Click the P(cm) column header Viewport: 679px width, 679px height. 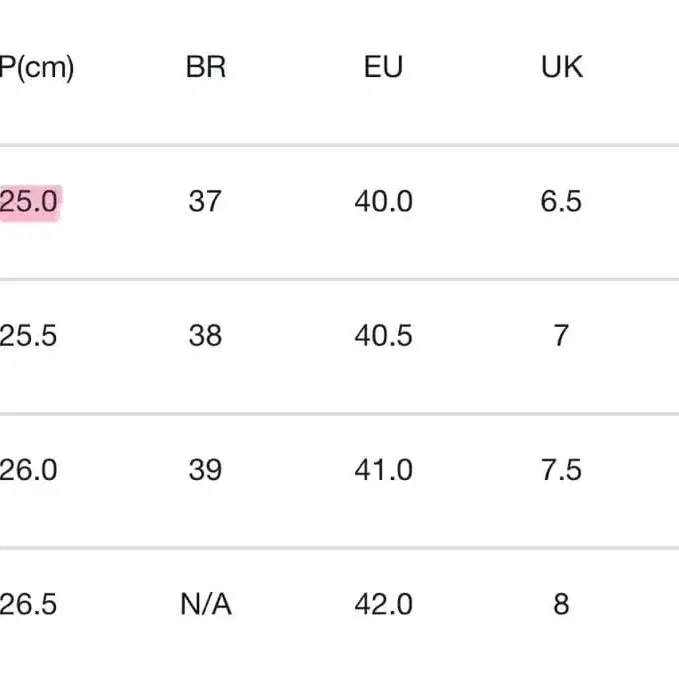37,67
